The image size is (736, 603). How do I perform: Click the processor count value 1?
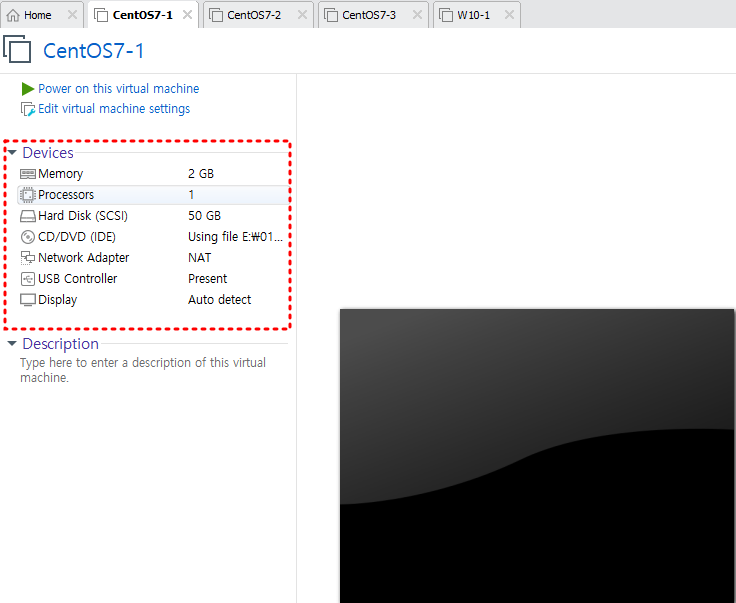192,195
